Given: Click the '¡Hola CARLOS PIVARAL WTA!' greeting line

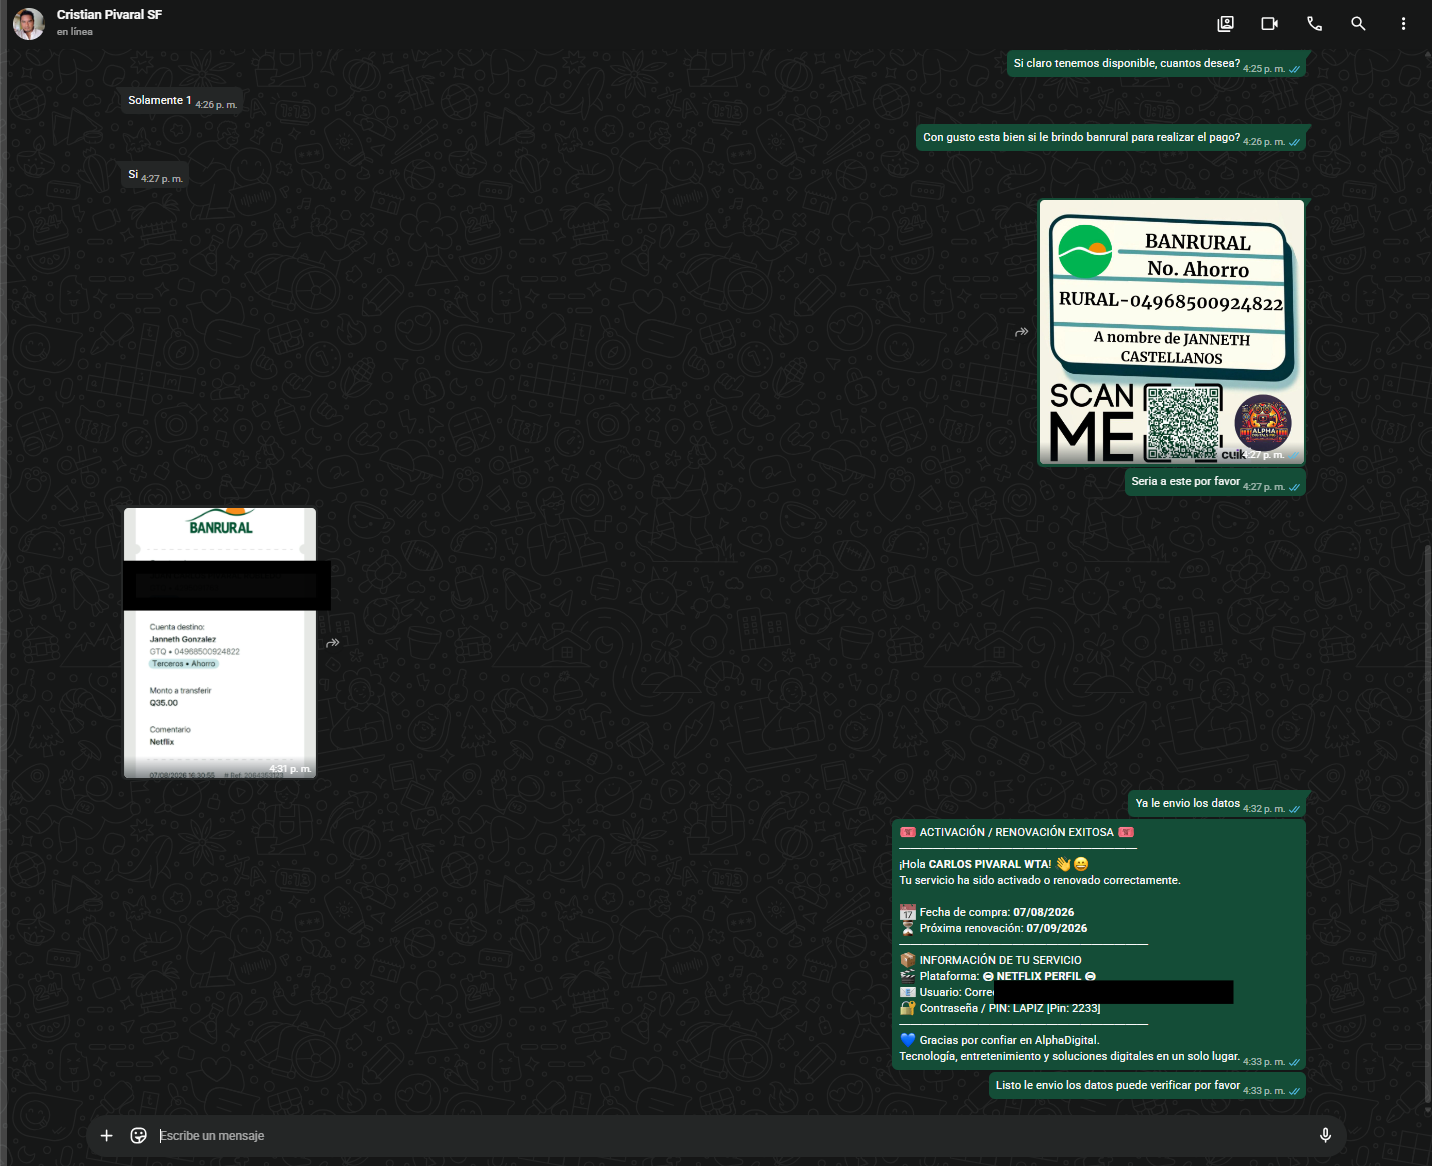Looking at the screenshot, I should coord(993,864).
